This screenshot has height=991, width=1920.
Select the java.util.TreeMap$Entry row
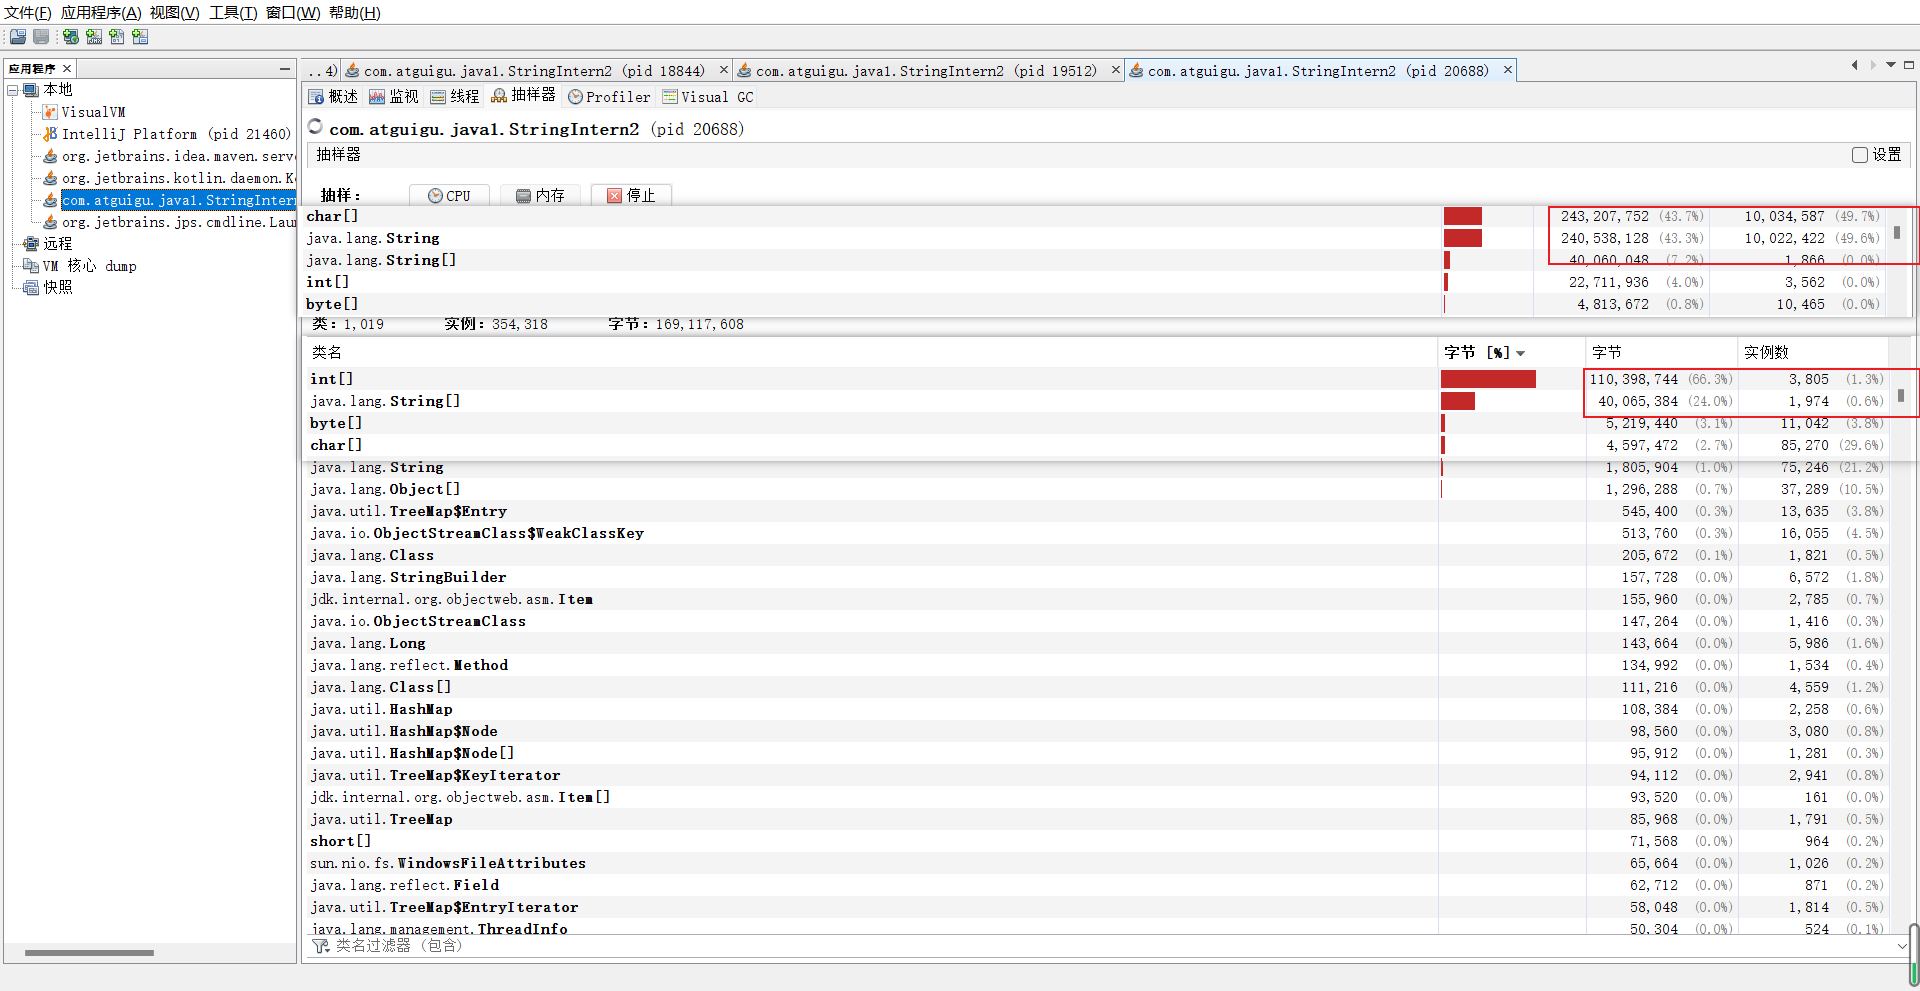[x=1095, y=511]
